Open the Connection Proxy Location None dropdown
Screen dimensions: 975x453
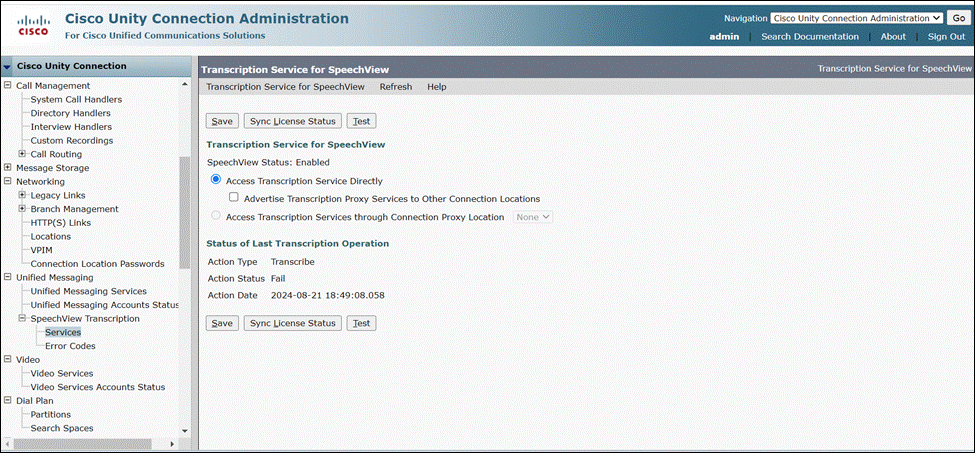coord(533,217)
